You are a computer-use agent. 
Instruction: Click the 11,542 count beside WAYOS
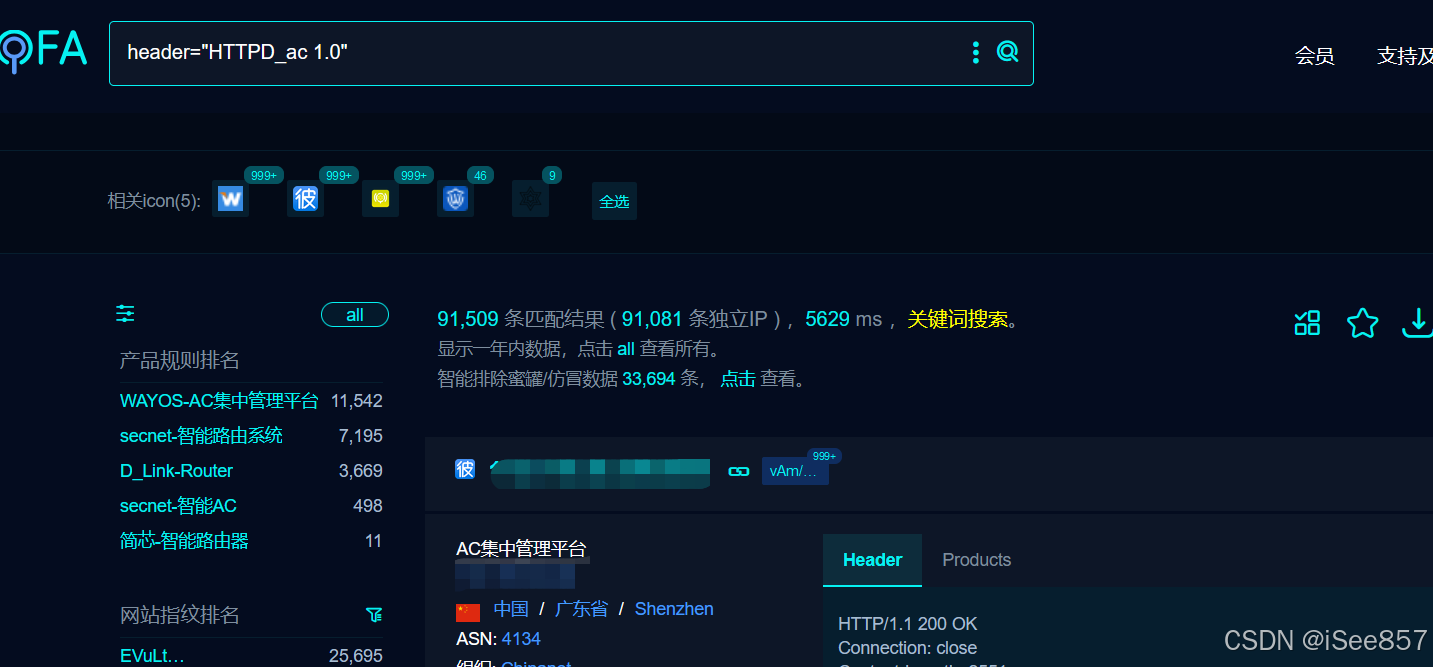point(357,401)
